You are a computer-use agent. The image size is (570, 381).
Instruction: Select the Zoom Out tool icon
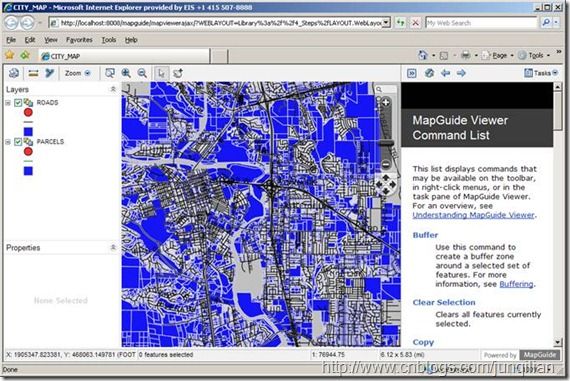[x=142, y=73]
